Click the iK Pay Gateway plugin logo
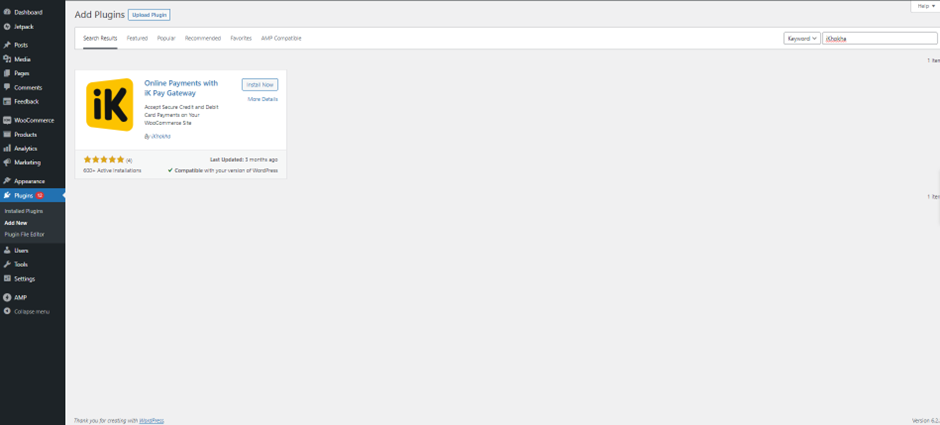The height and width of the screenshot is (425, 940). coord(109,105)
